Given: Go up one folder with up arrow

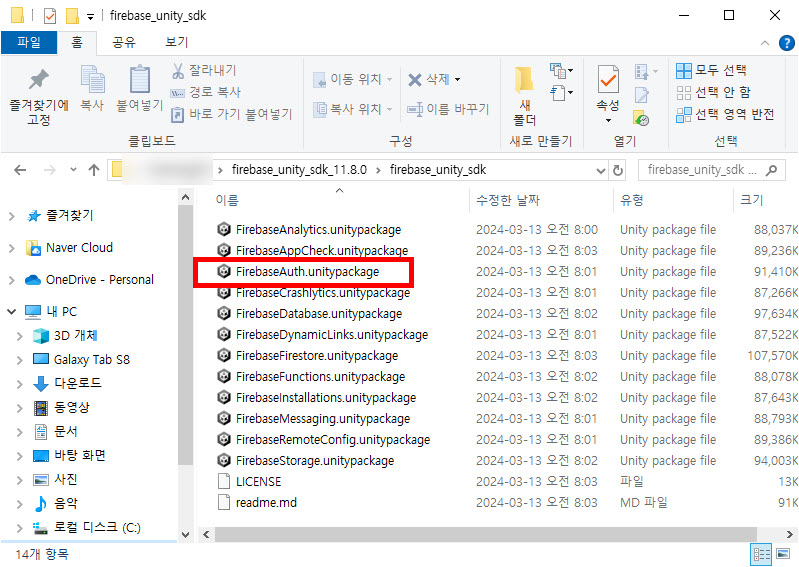Looking at the screenshot, I should pos(94,170).
